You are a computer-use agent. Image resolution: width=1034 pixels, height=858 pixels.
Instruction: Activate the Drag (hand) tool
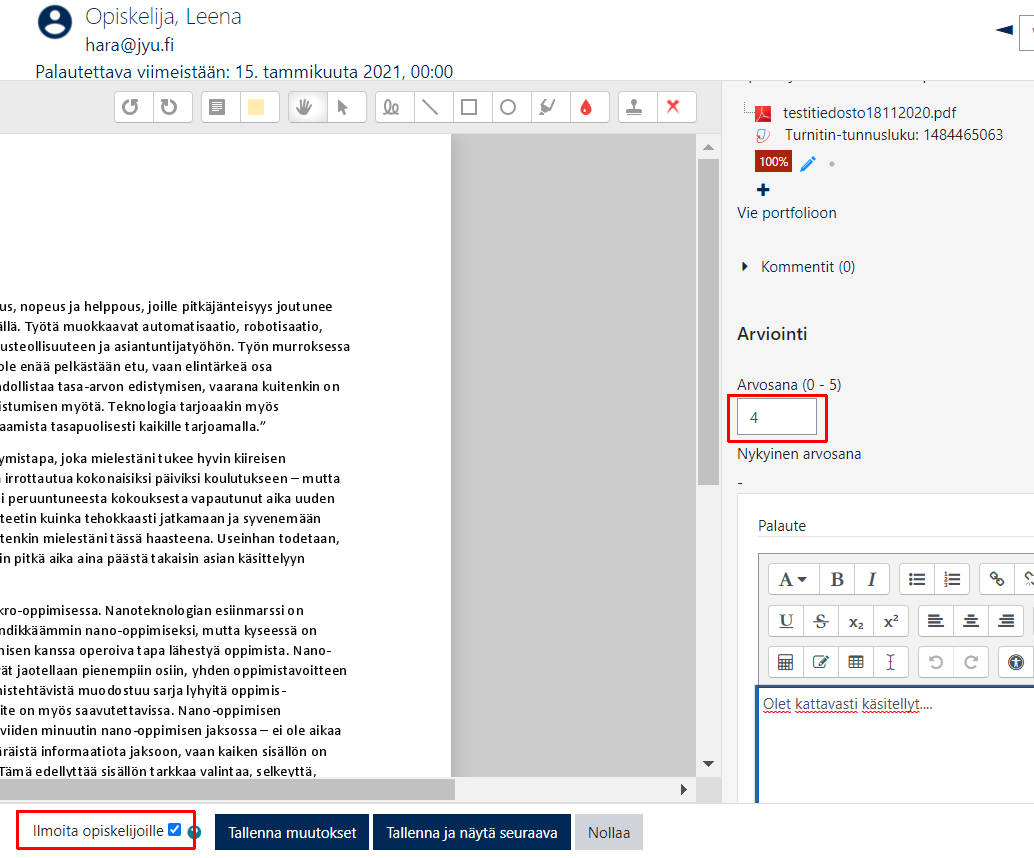[304, 107]
